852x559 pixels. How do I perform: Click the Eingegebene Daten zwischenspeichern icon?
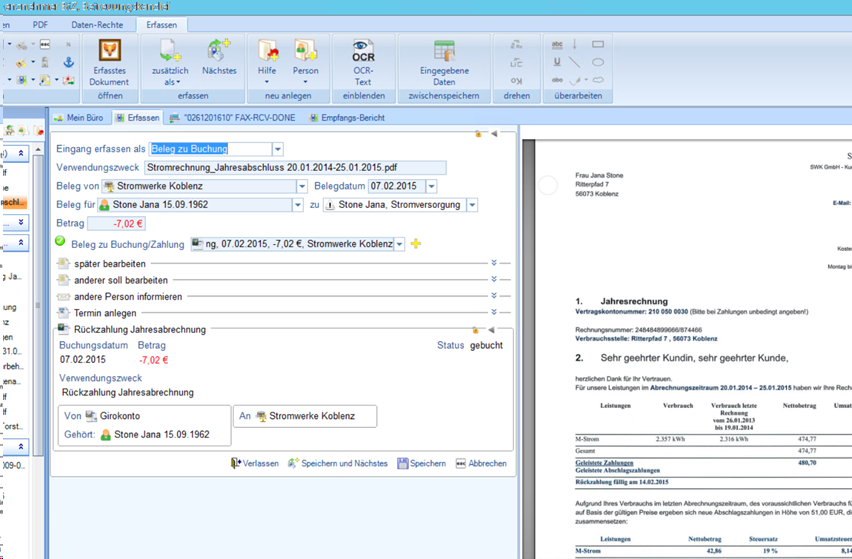[444, 62]
